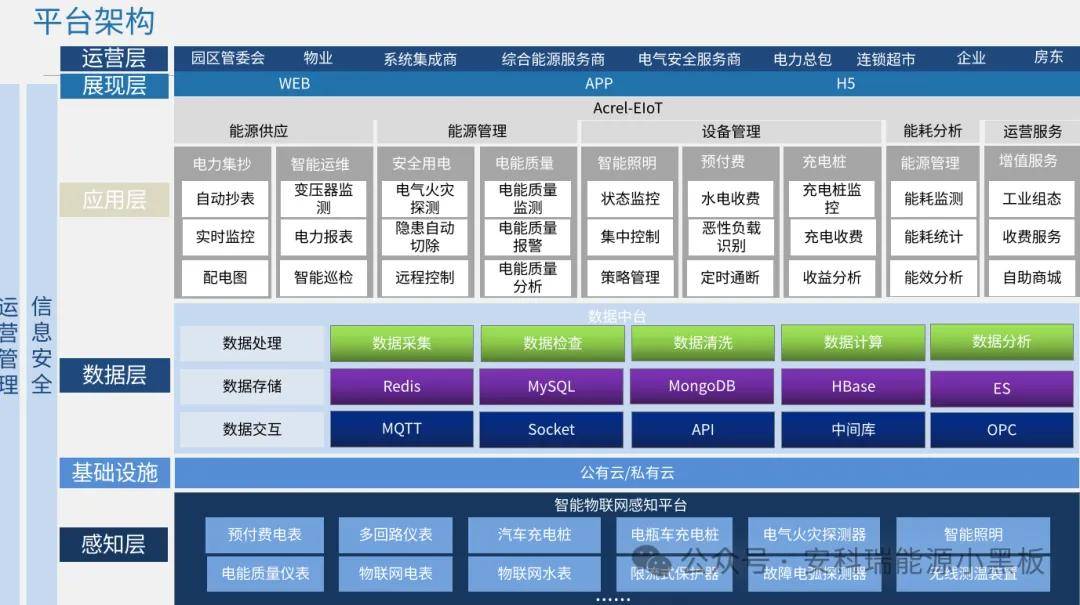1080x605 pixels.
Task: Click the blue API block
Action: (703, 429)
